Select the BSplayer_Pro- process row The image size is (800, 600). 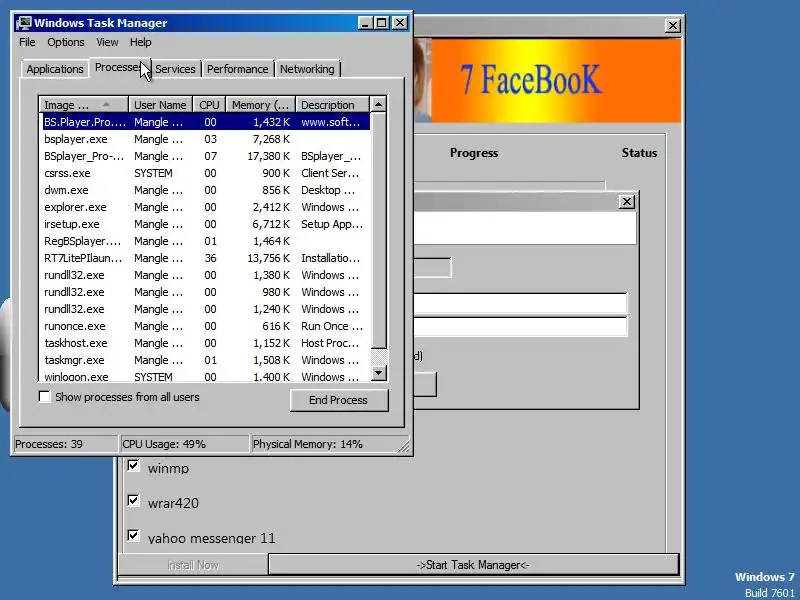pos(205,156)
